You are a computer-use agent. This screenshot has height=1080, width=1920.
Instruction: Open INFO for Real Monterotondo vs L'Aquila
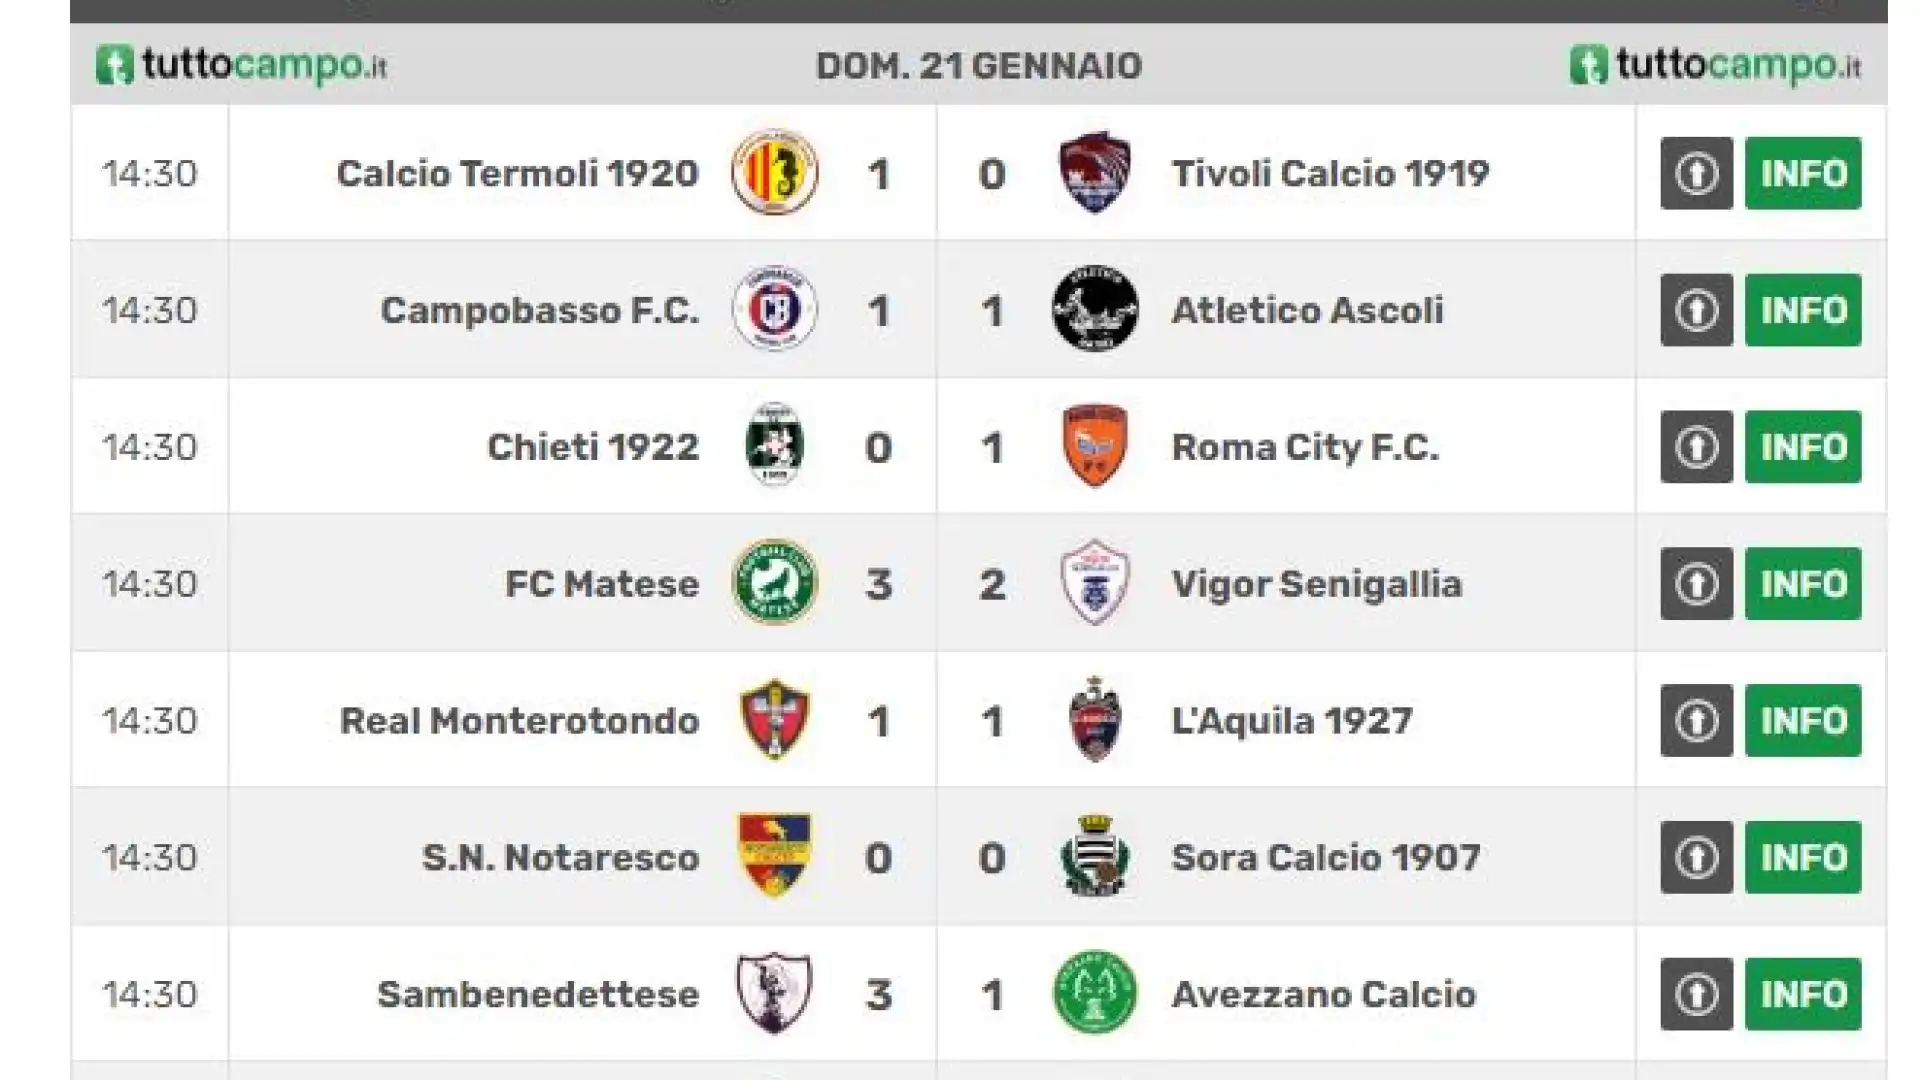1803,721
